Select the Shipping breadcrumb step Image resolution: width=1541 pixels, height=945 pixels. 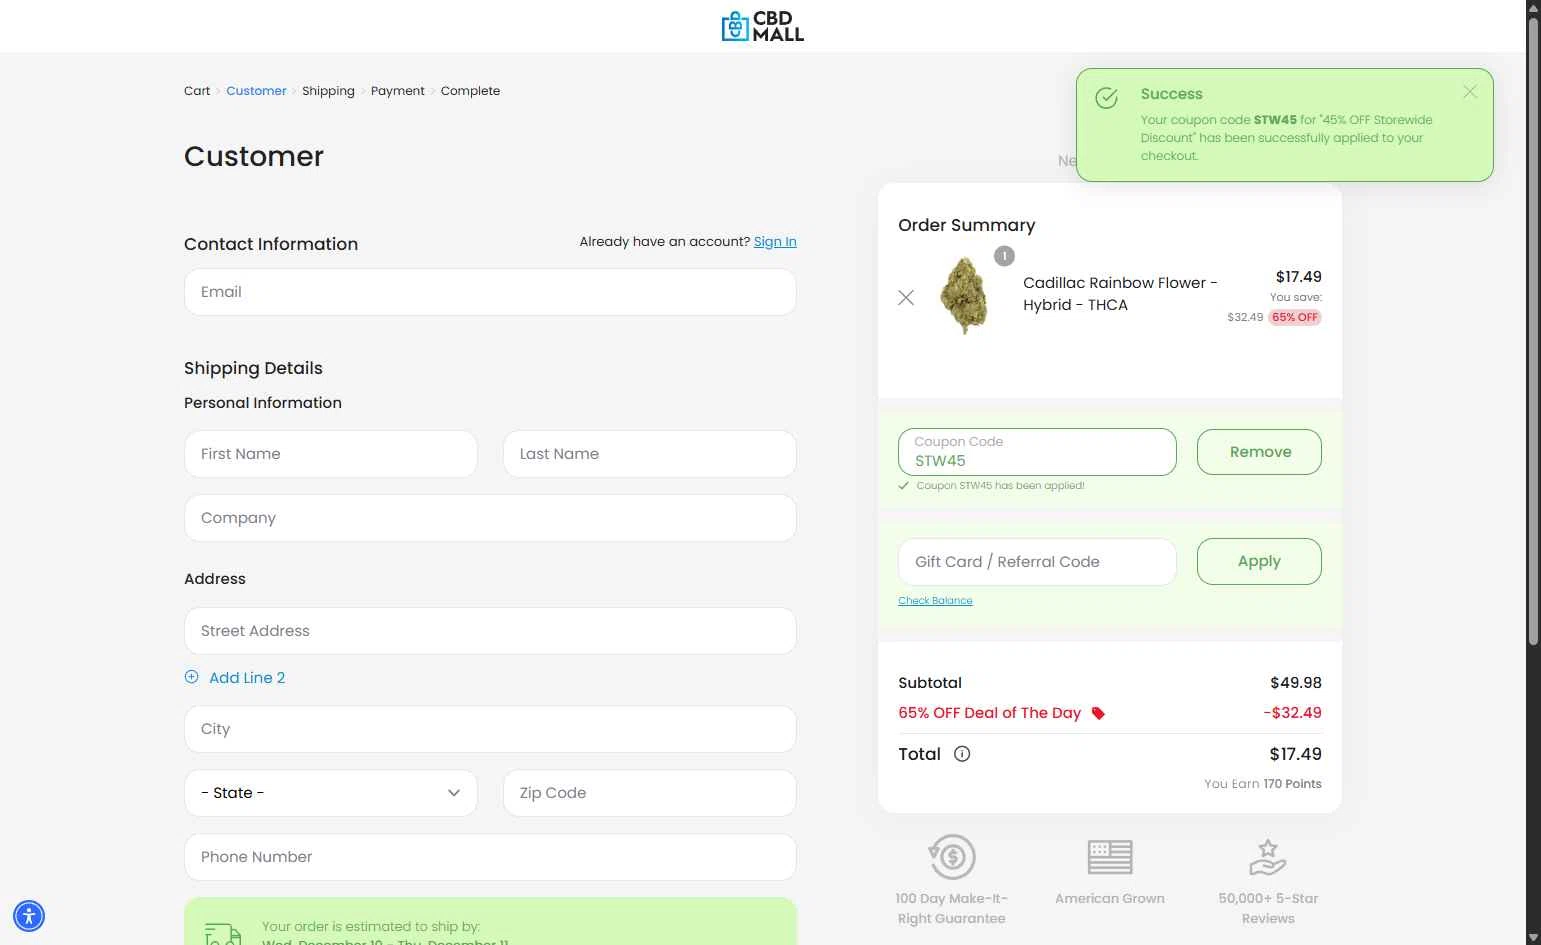[x=328, y=91]
